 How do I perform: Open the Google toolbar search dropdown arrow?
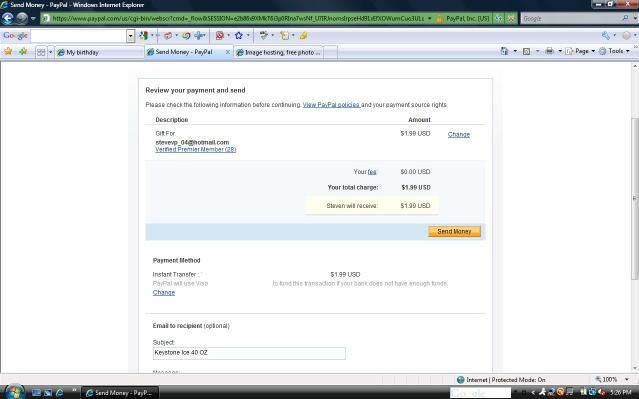pos(130,36)
